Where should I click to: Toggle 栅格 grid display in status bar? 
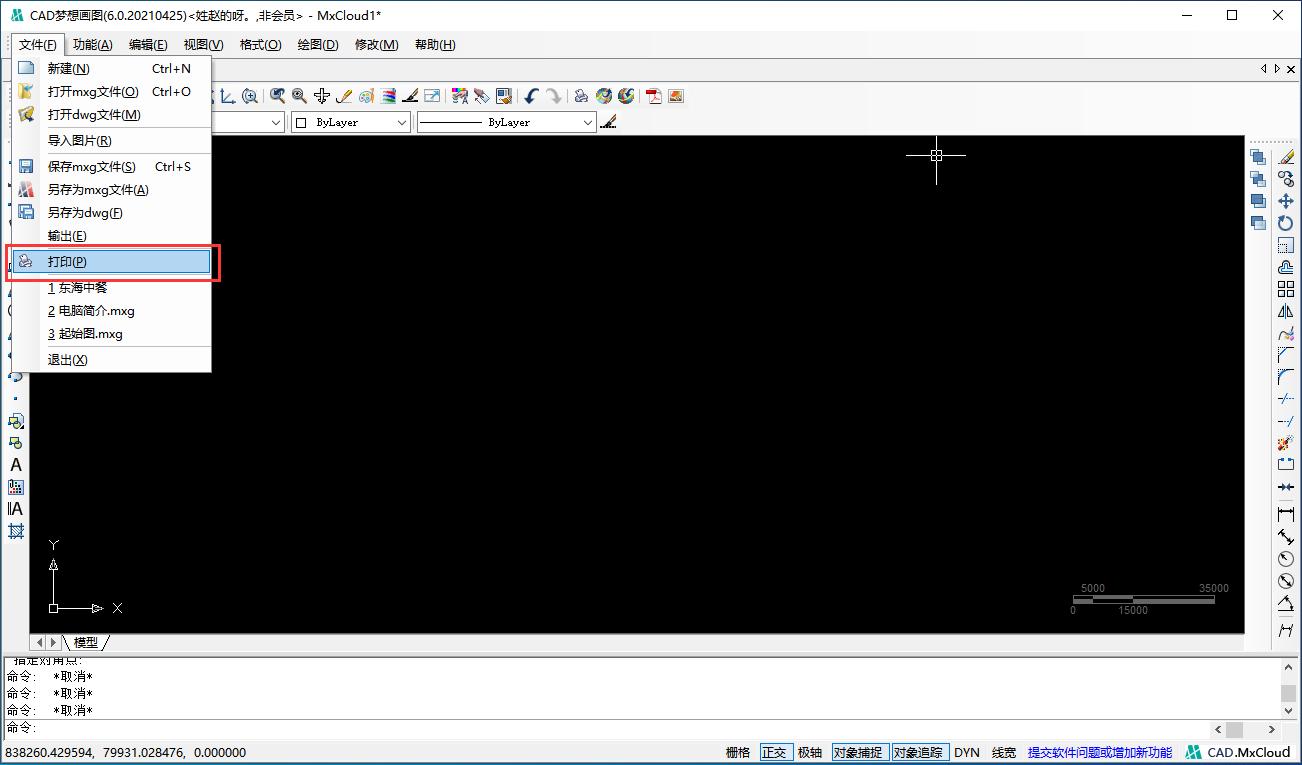[x=738, y=752]
